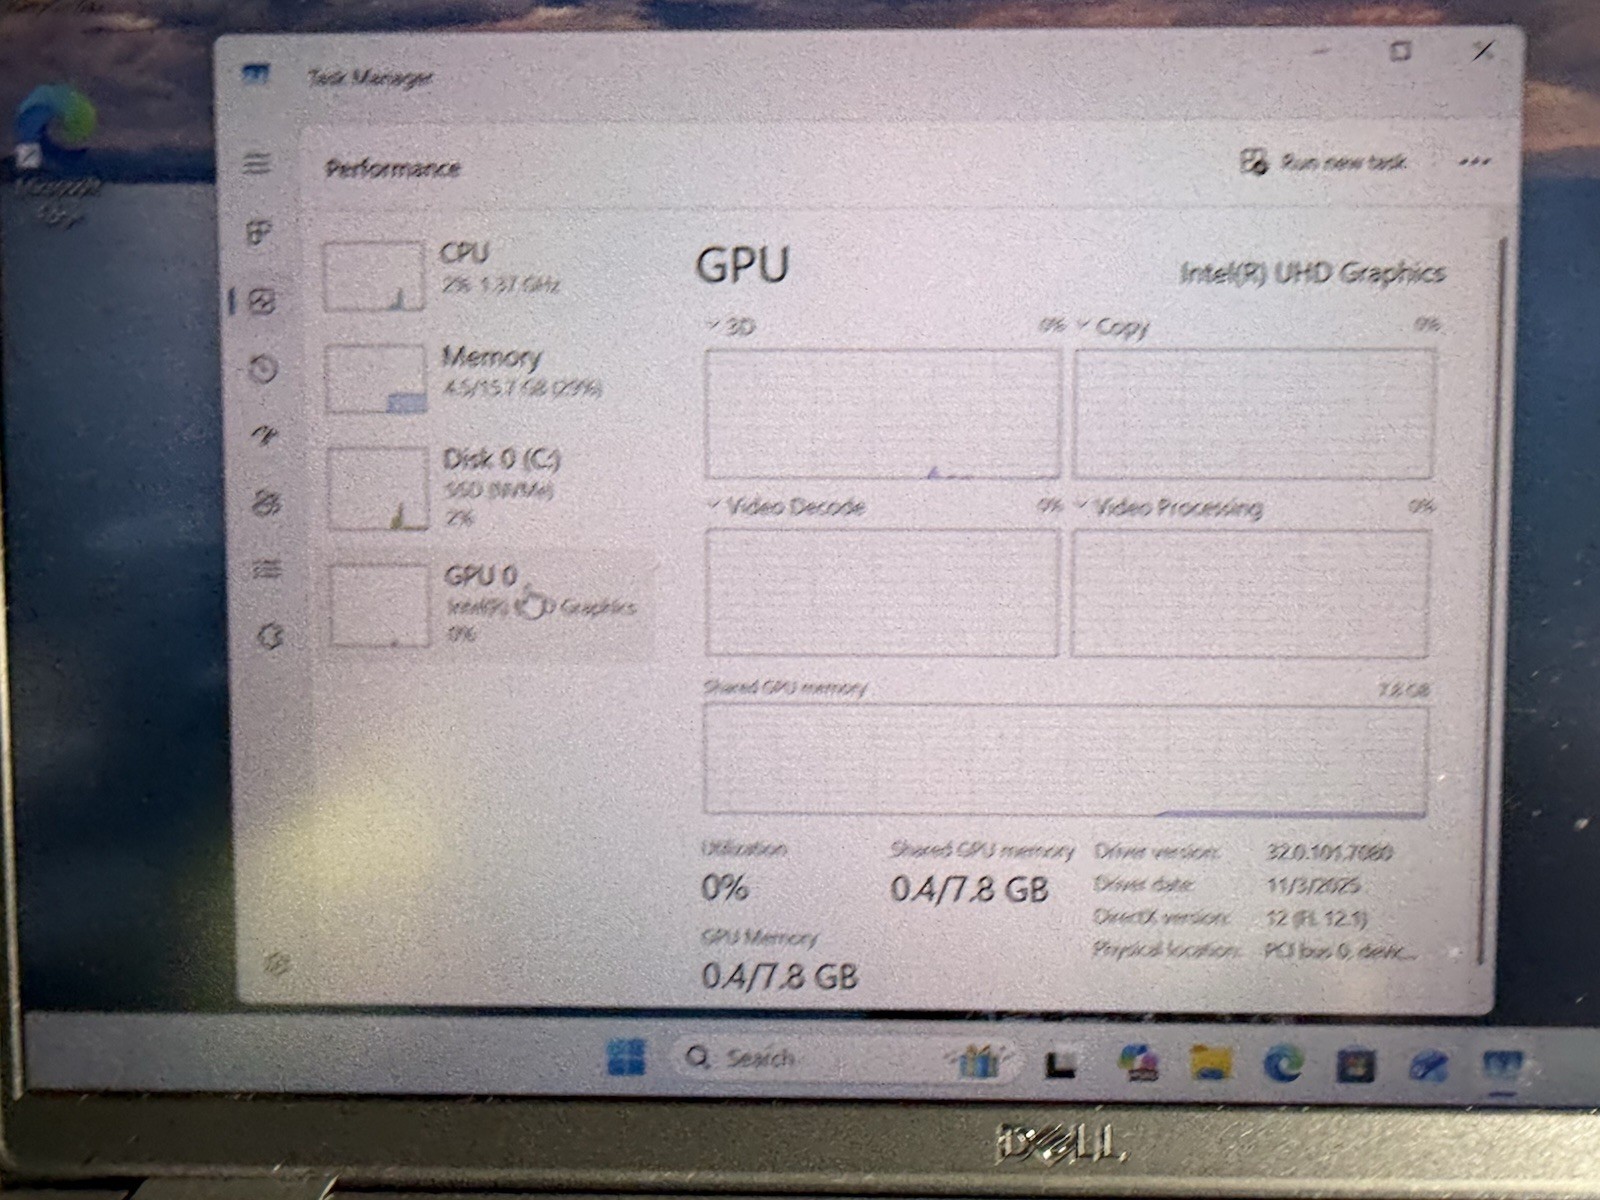1600x1200 pixels.
Task: Open File Explorer from the taskbar
Action: click(1210, 1064)
